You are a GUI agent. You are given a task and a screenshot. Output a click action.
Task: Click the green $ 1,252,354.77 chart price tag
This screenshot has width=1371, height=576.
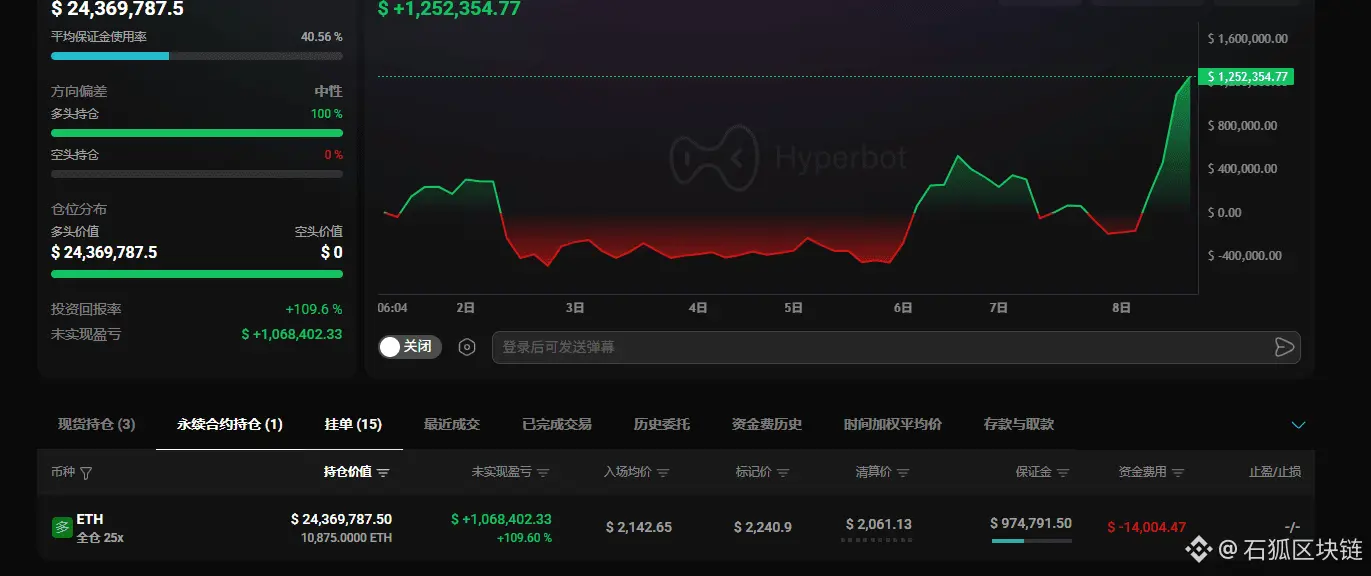pyautogui.click(x=1247, y=76)
